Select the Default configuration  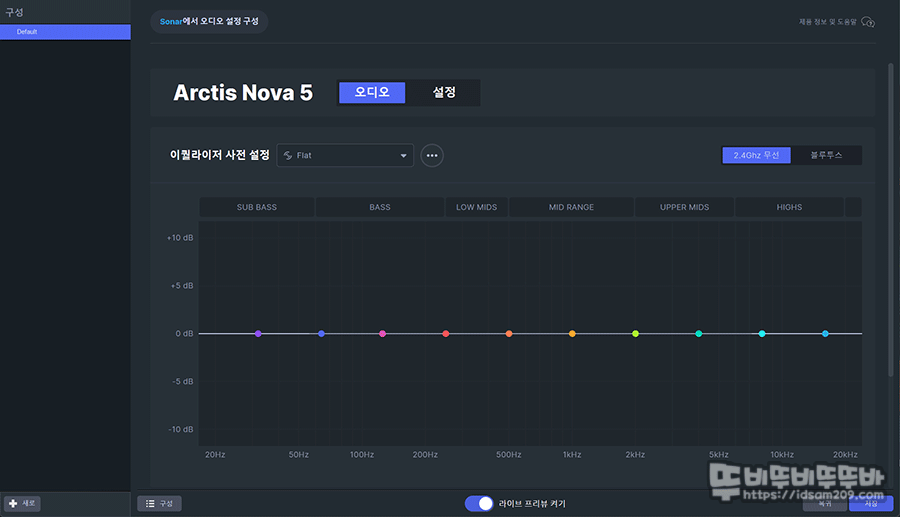coord(65,32)
